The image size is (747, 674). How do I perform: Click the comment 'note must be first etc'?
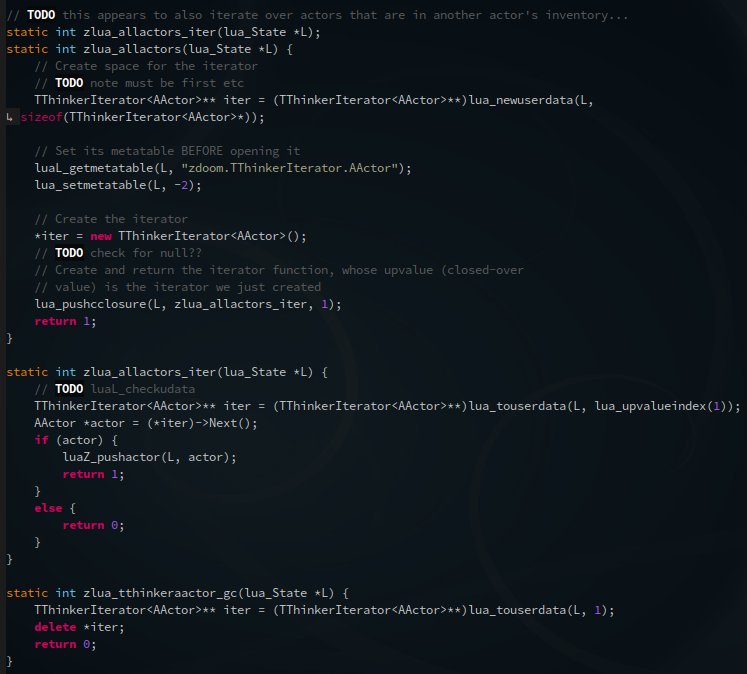pyautogui.click(x=139, y=83)
